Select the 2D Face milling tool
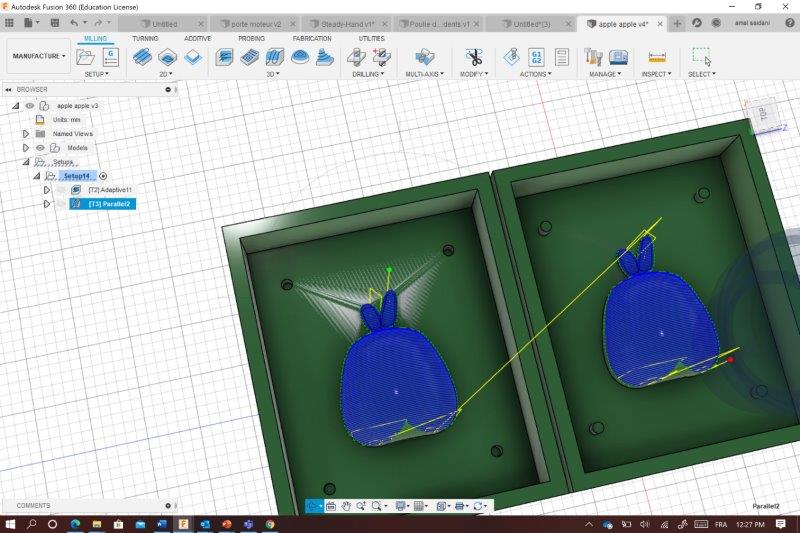This screenshot has height=533, width=800. pos(193,57)
